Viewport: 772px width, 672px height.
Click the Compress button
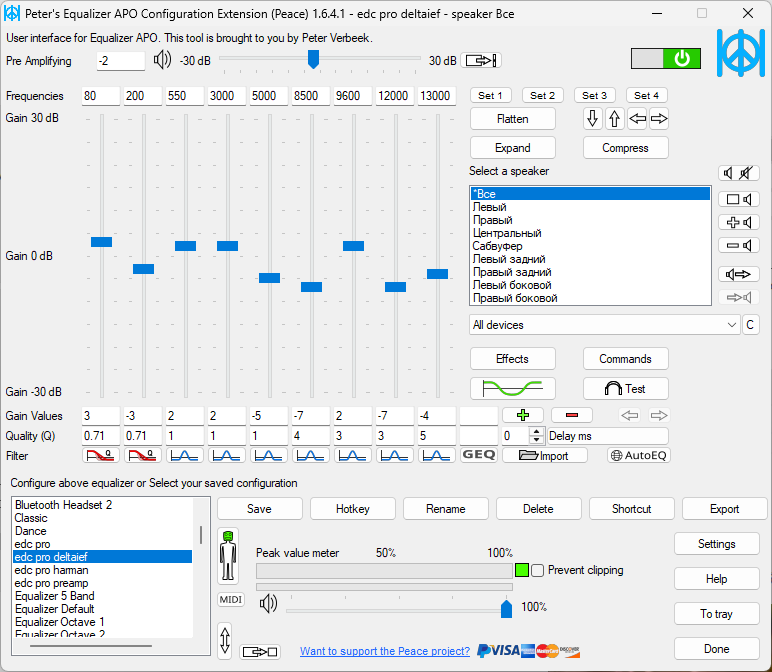(x=625, y=148)
